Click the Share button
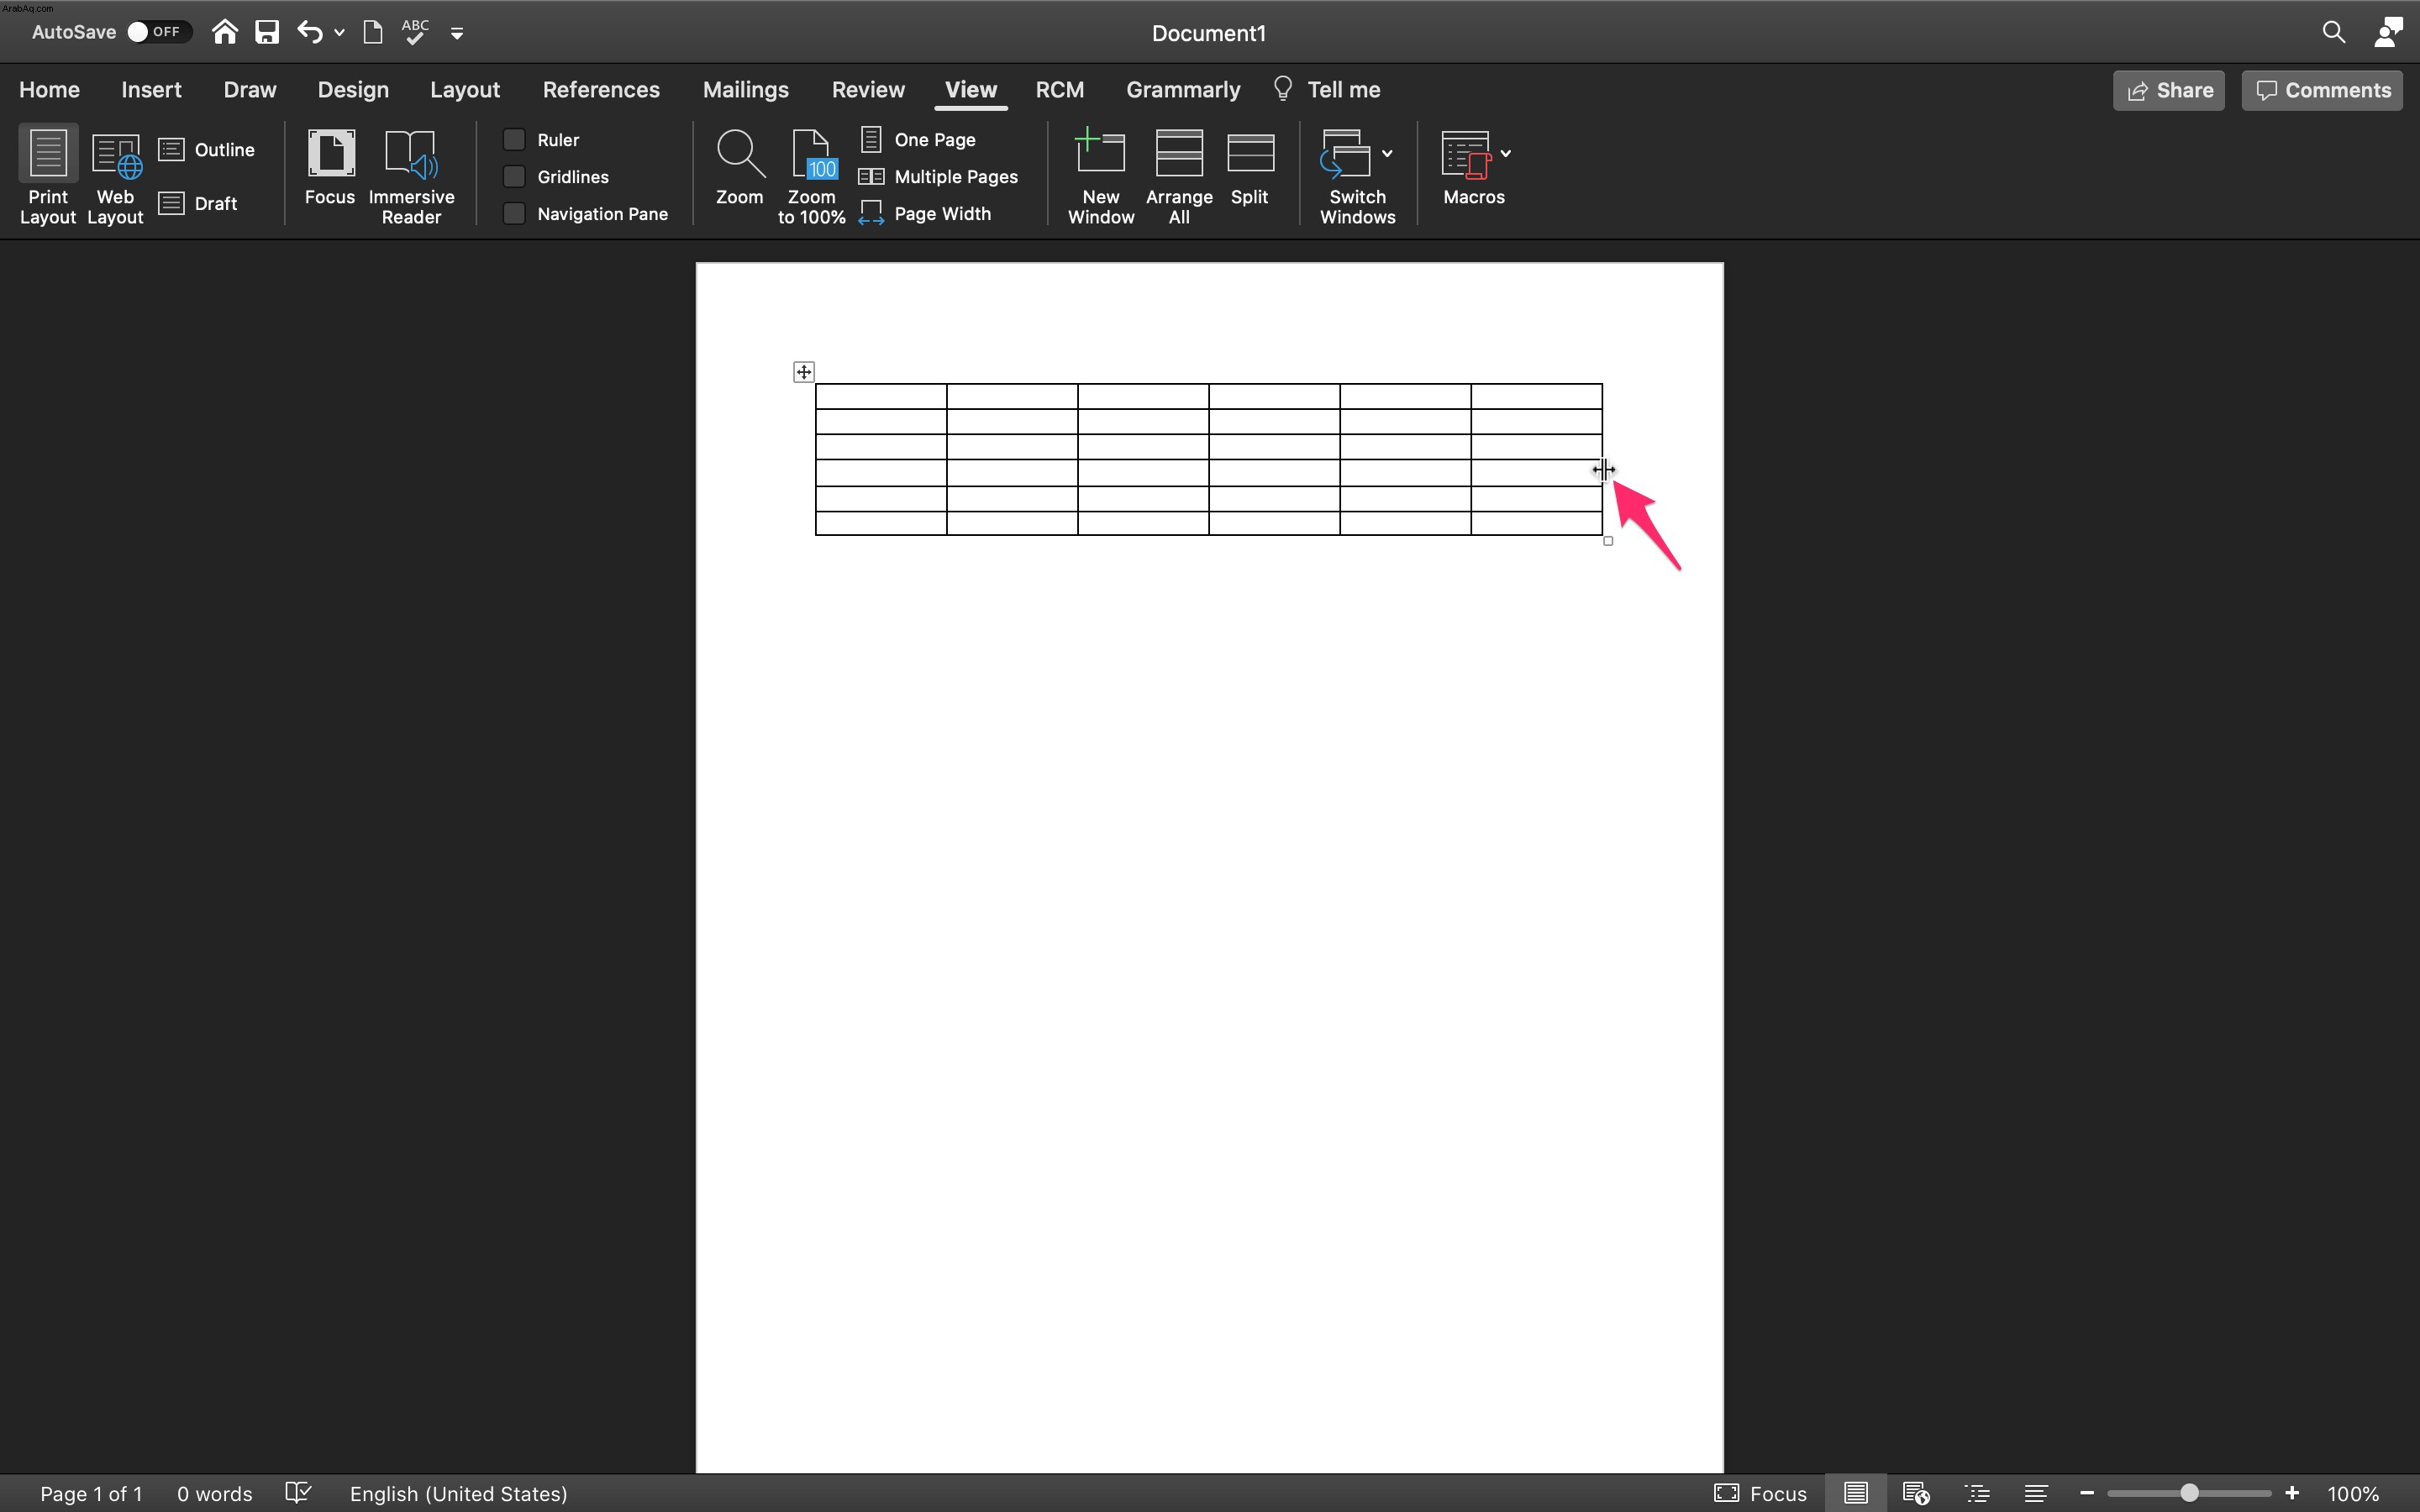2420x1512 pixels. coord(2169,90)
